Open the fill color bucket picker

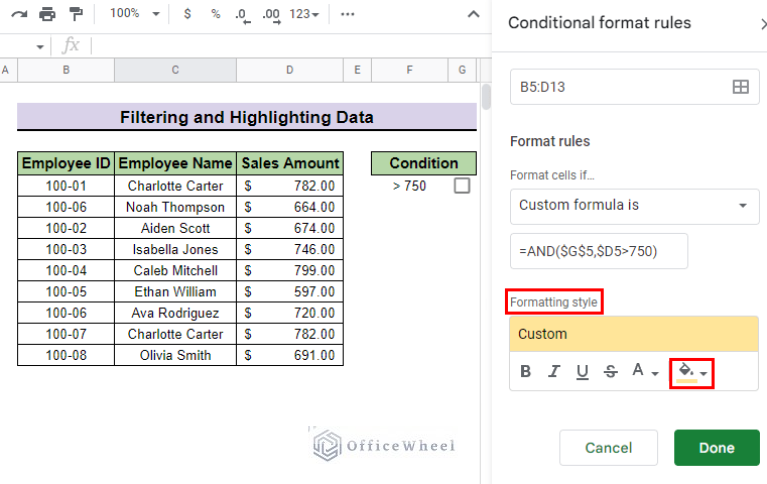click(692, 373)
